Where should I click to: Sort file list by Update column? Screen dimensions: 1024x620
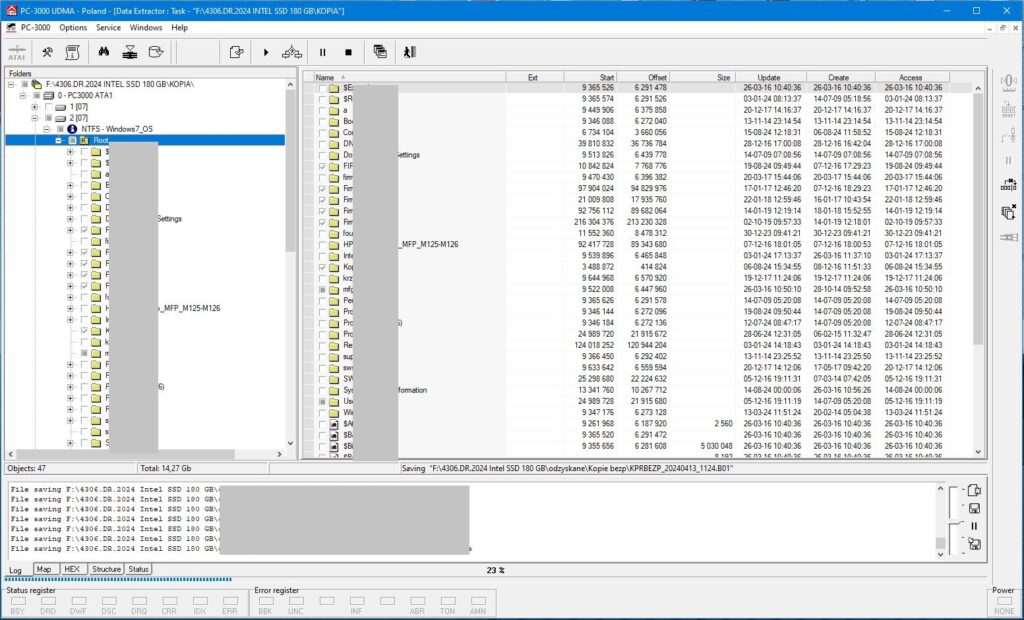771,77
